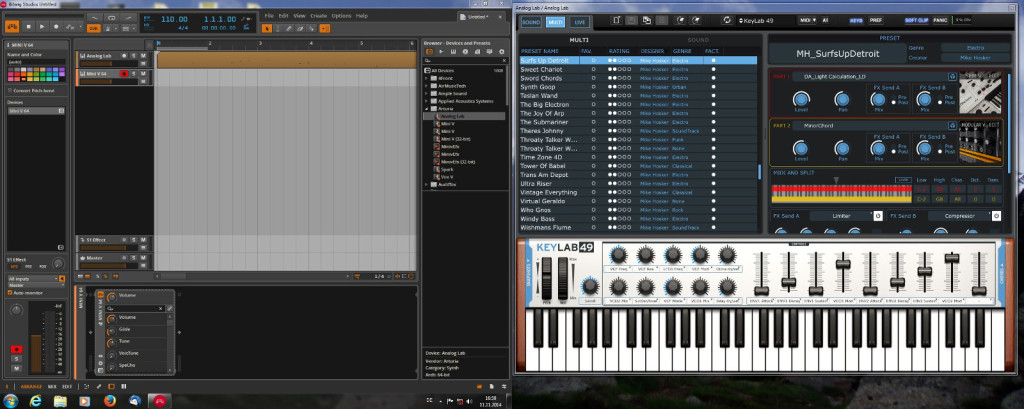Click the PREF button in Analog Lab
Viewport: 1024px width, 409px height.
(876, 21)
